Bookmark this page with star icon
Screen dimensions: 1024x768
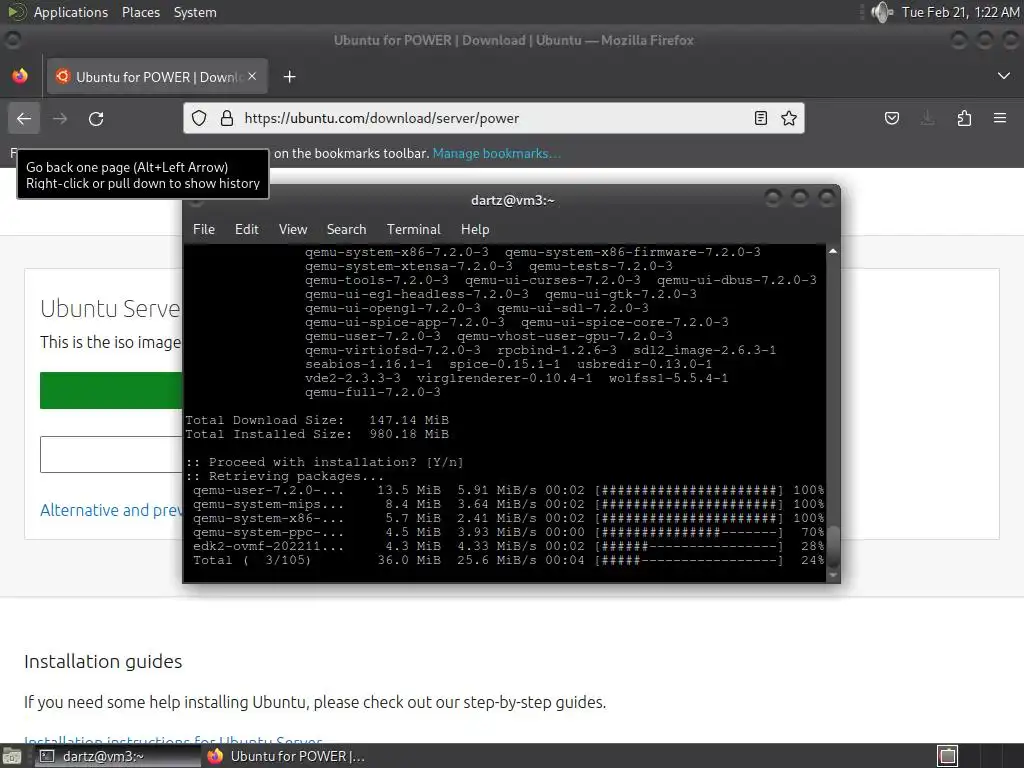(789, 118)
